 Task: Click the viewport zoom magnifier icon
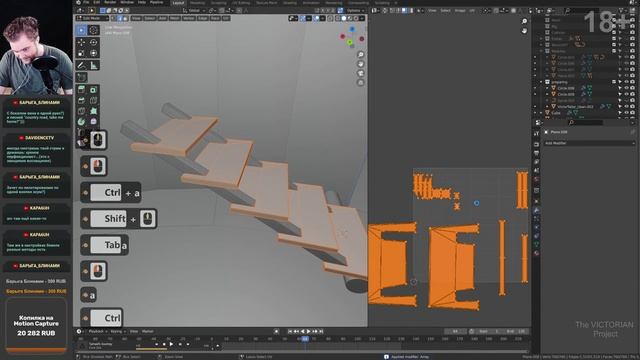click(360, 55)
